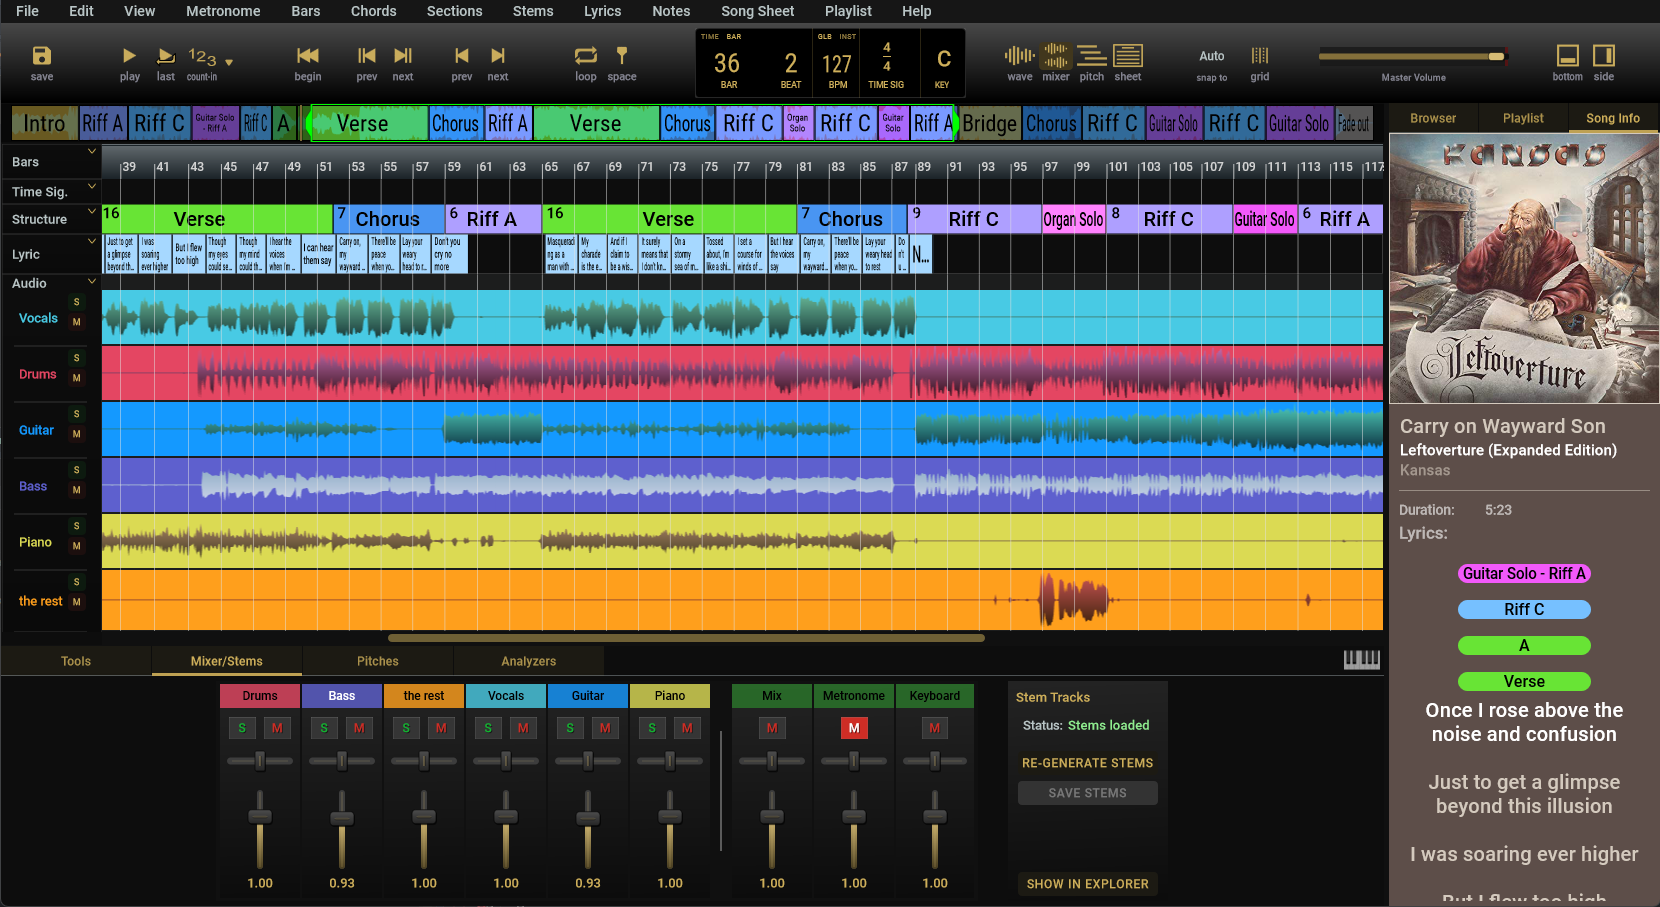Viewport: 1660px width, 907px height.
Task: Open the Song Sheet menu
Action: coord(757,11)
